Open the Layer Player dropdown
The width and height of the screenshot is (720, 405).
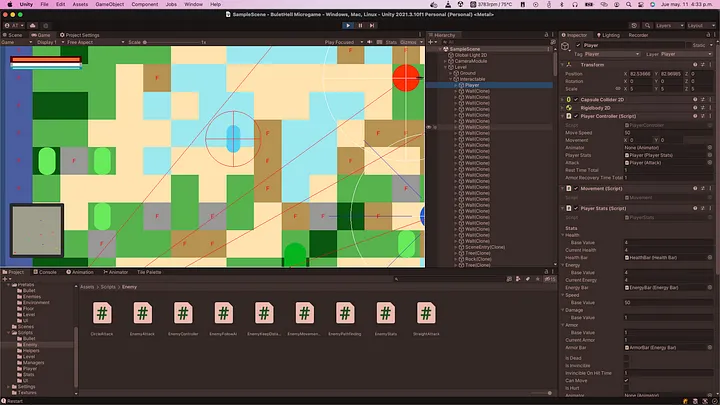tap(686, 54)
